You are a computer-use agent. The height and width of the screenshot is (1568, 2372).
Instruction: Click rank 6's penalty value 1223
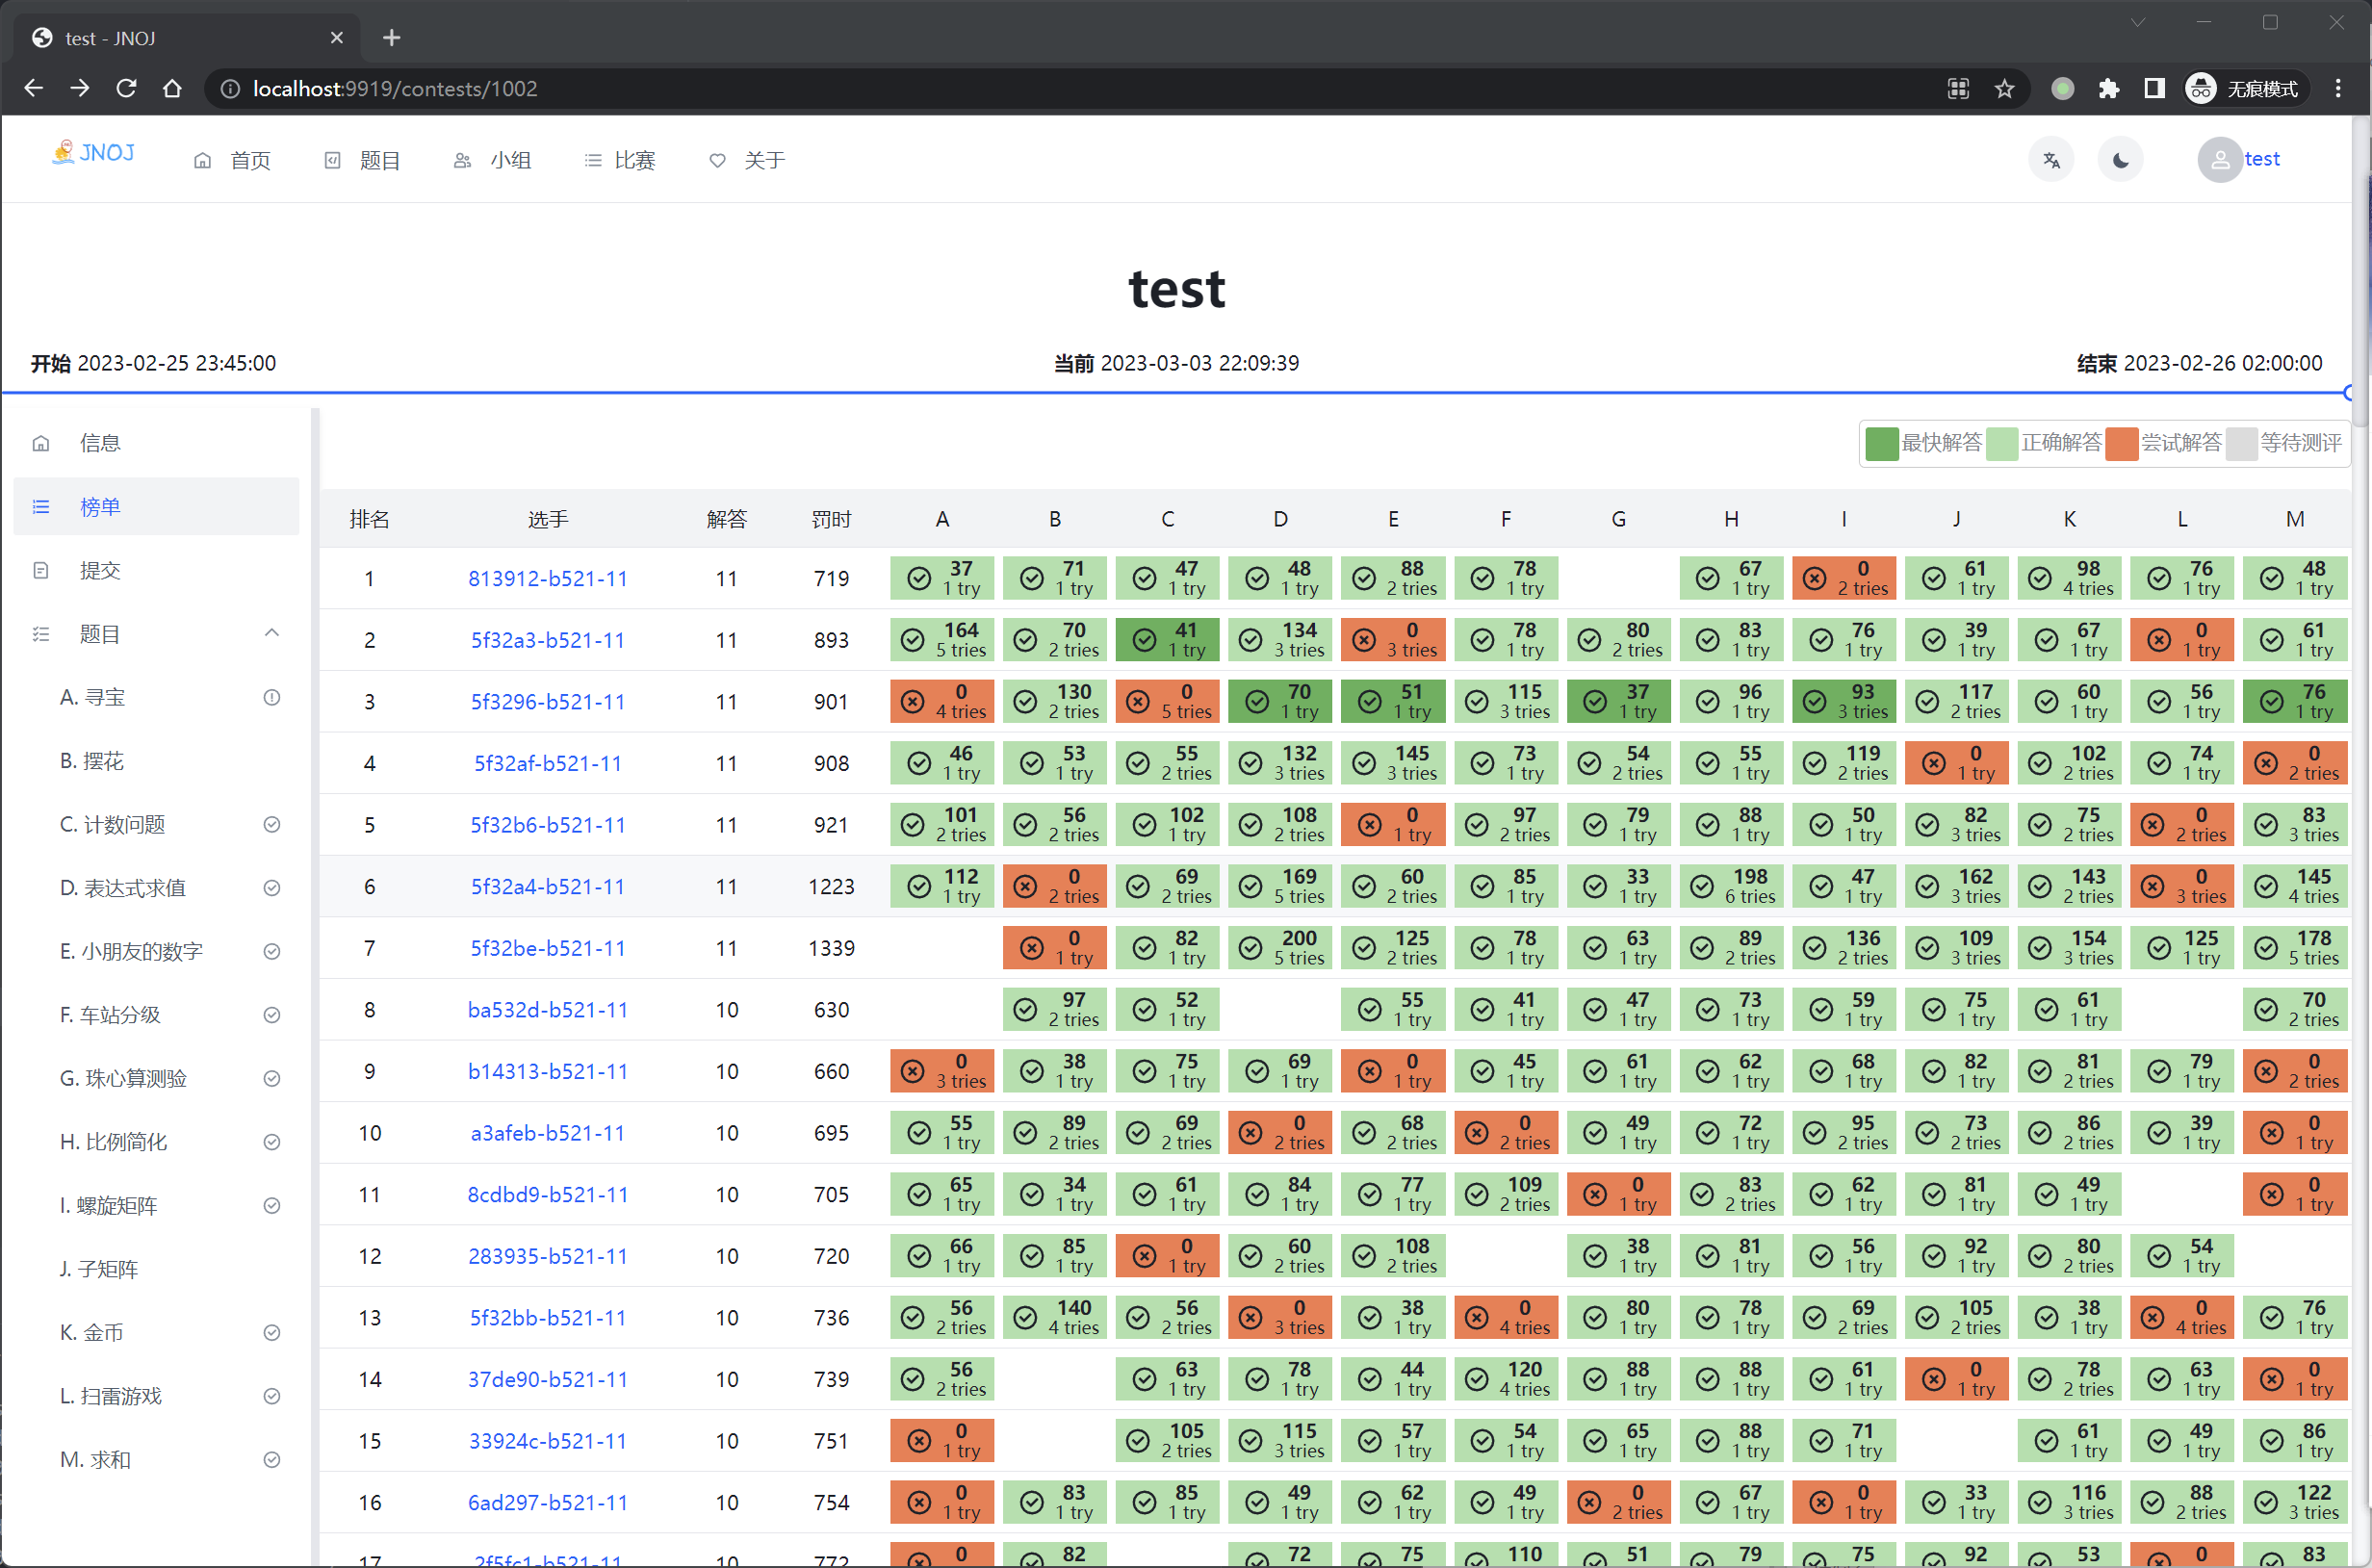click(x=832, y=887)
